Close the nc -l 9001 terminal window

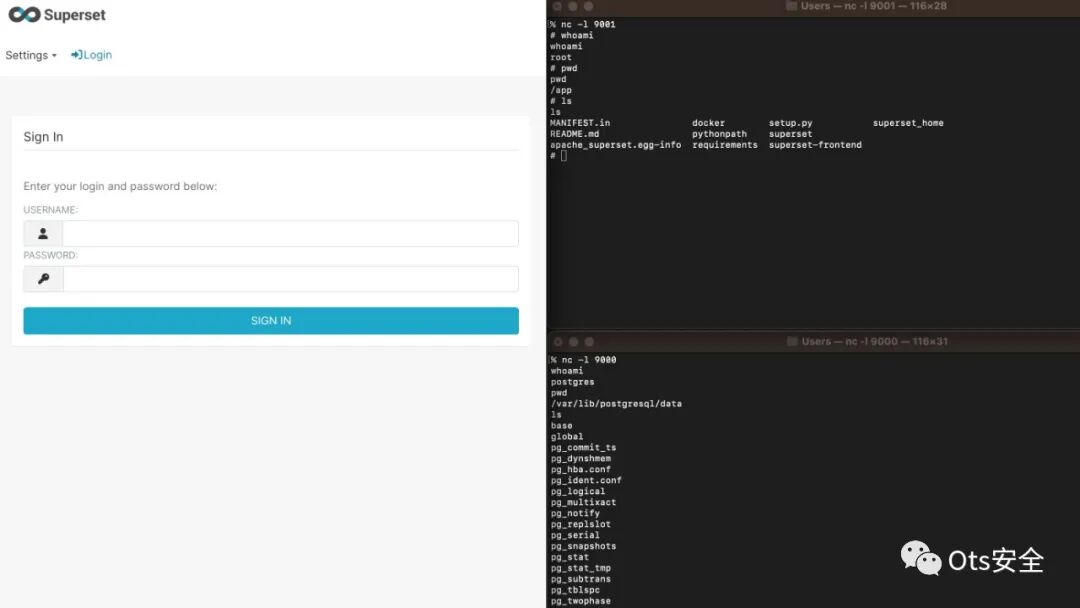tap(557, 6)
